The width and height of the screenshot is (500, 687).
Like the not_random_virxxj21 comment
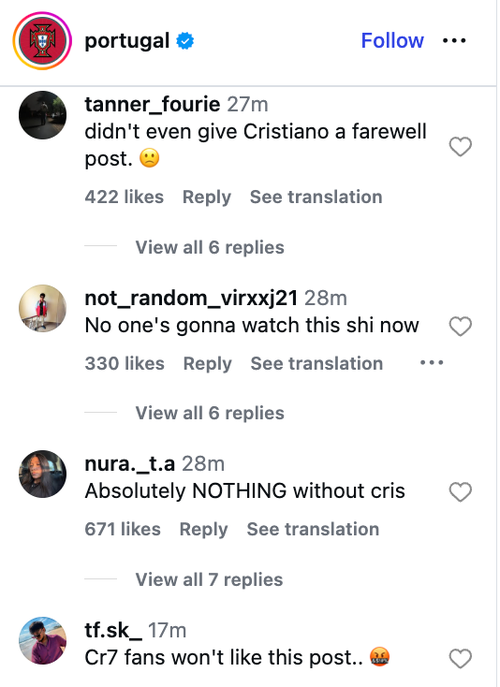coord(461,326)
